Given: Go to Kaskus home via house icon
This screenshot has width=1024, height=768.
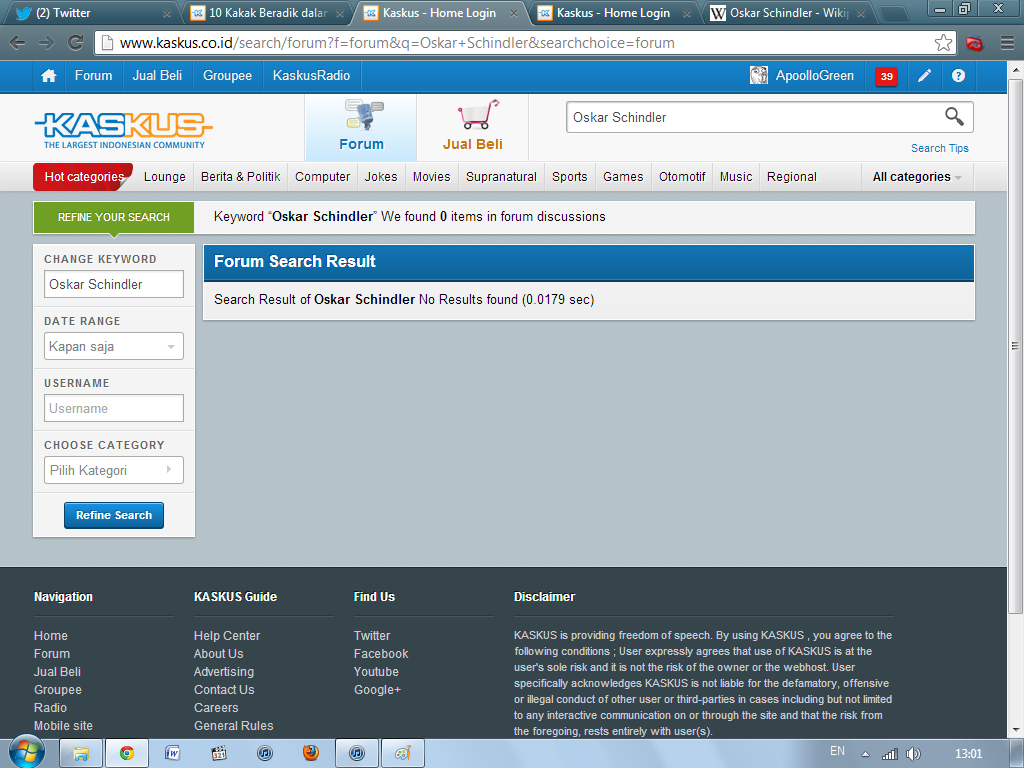Looking at the screenshot, I should 48,76.
